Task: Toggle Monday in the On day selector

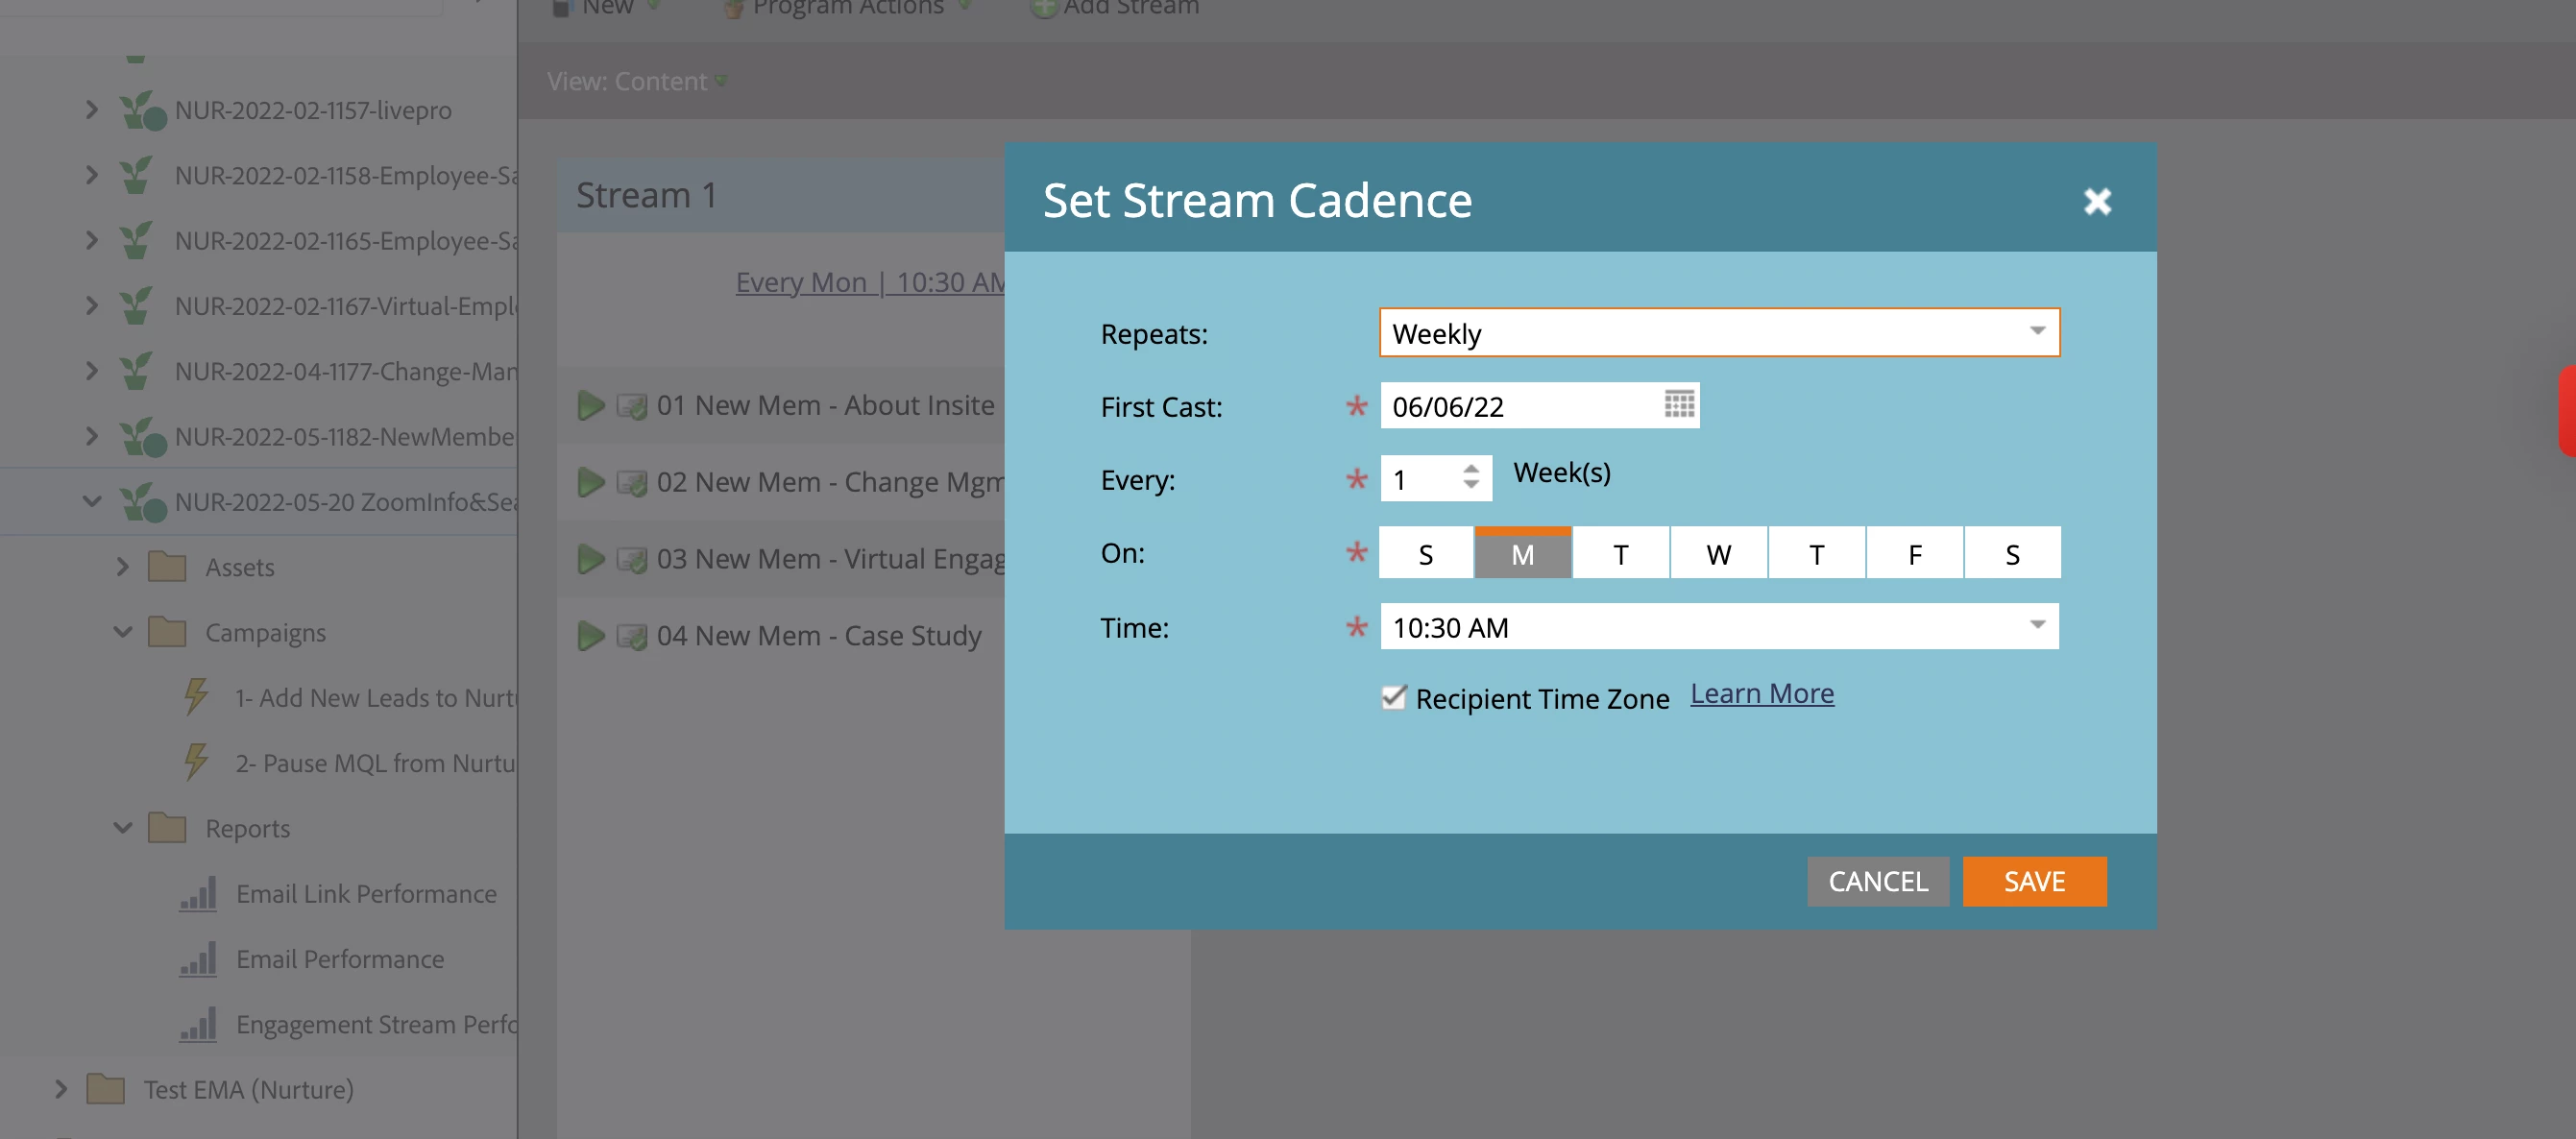Action: (x=1522, y=554)
